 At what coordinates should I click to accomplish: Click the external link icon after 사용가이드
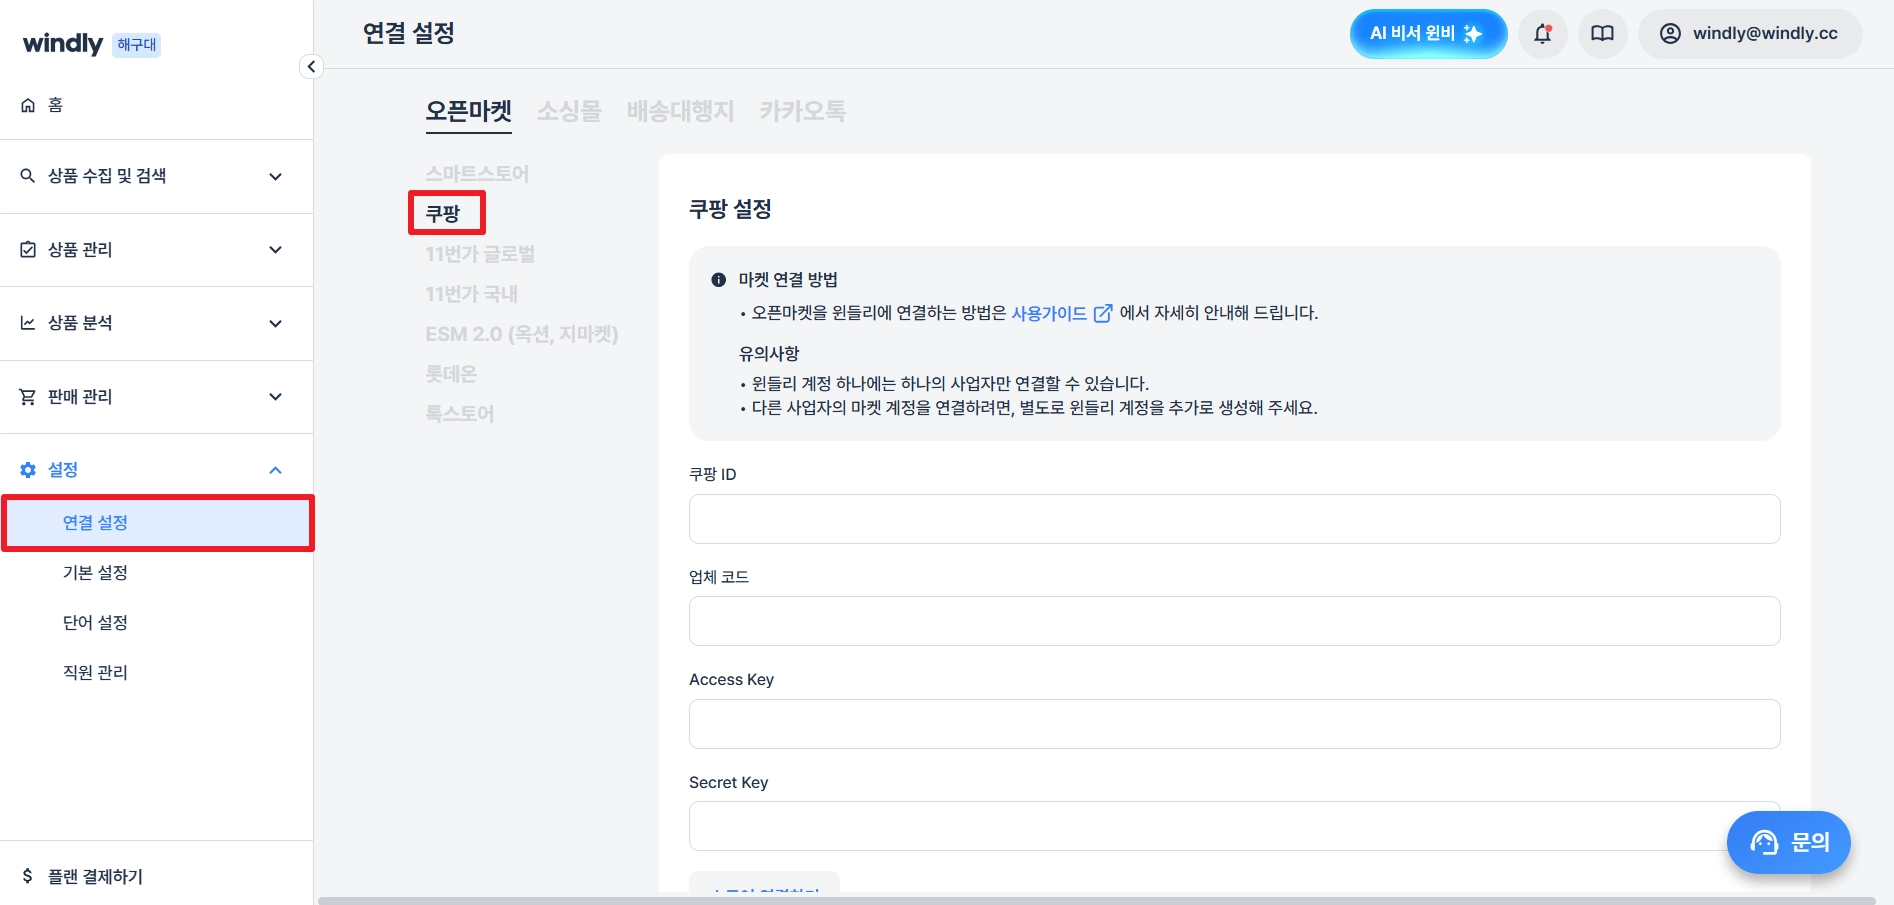click(x=1103, y=314)
